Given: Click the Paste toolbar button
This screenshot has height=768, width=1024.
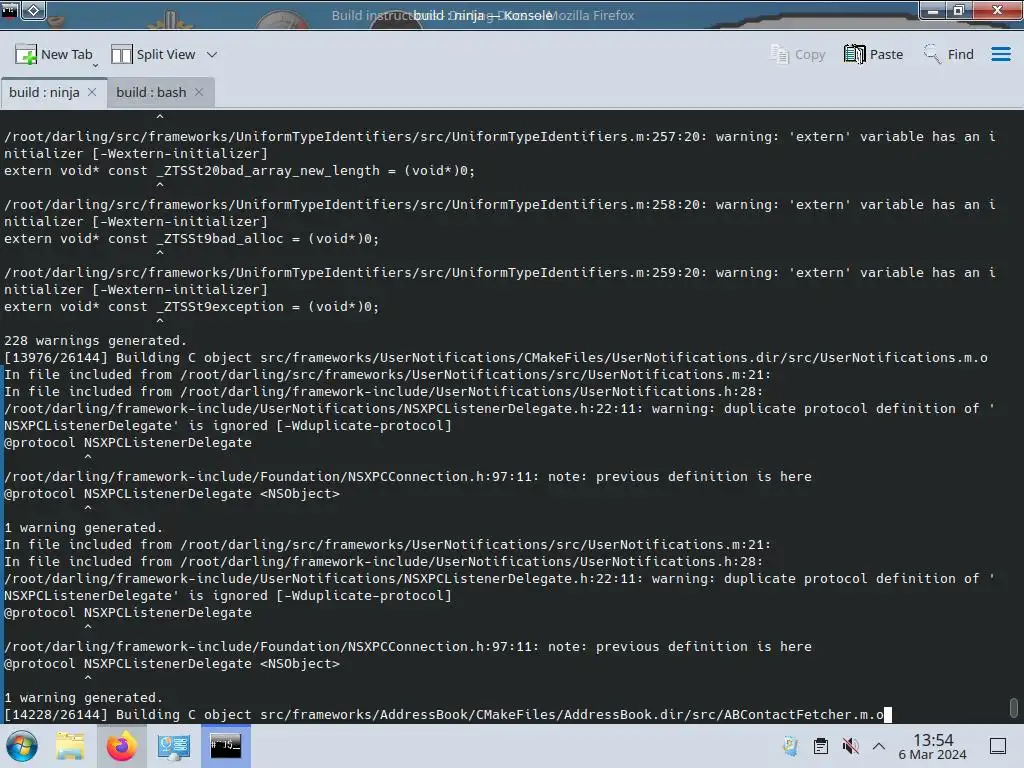Looking at the screenshot, I should pos(873,54).
